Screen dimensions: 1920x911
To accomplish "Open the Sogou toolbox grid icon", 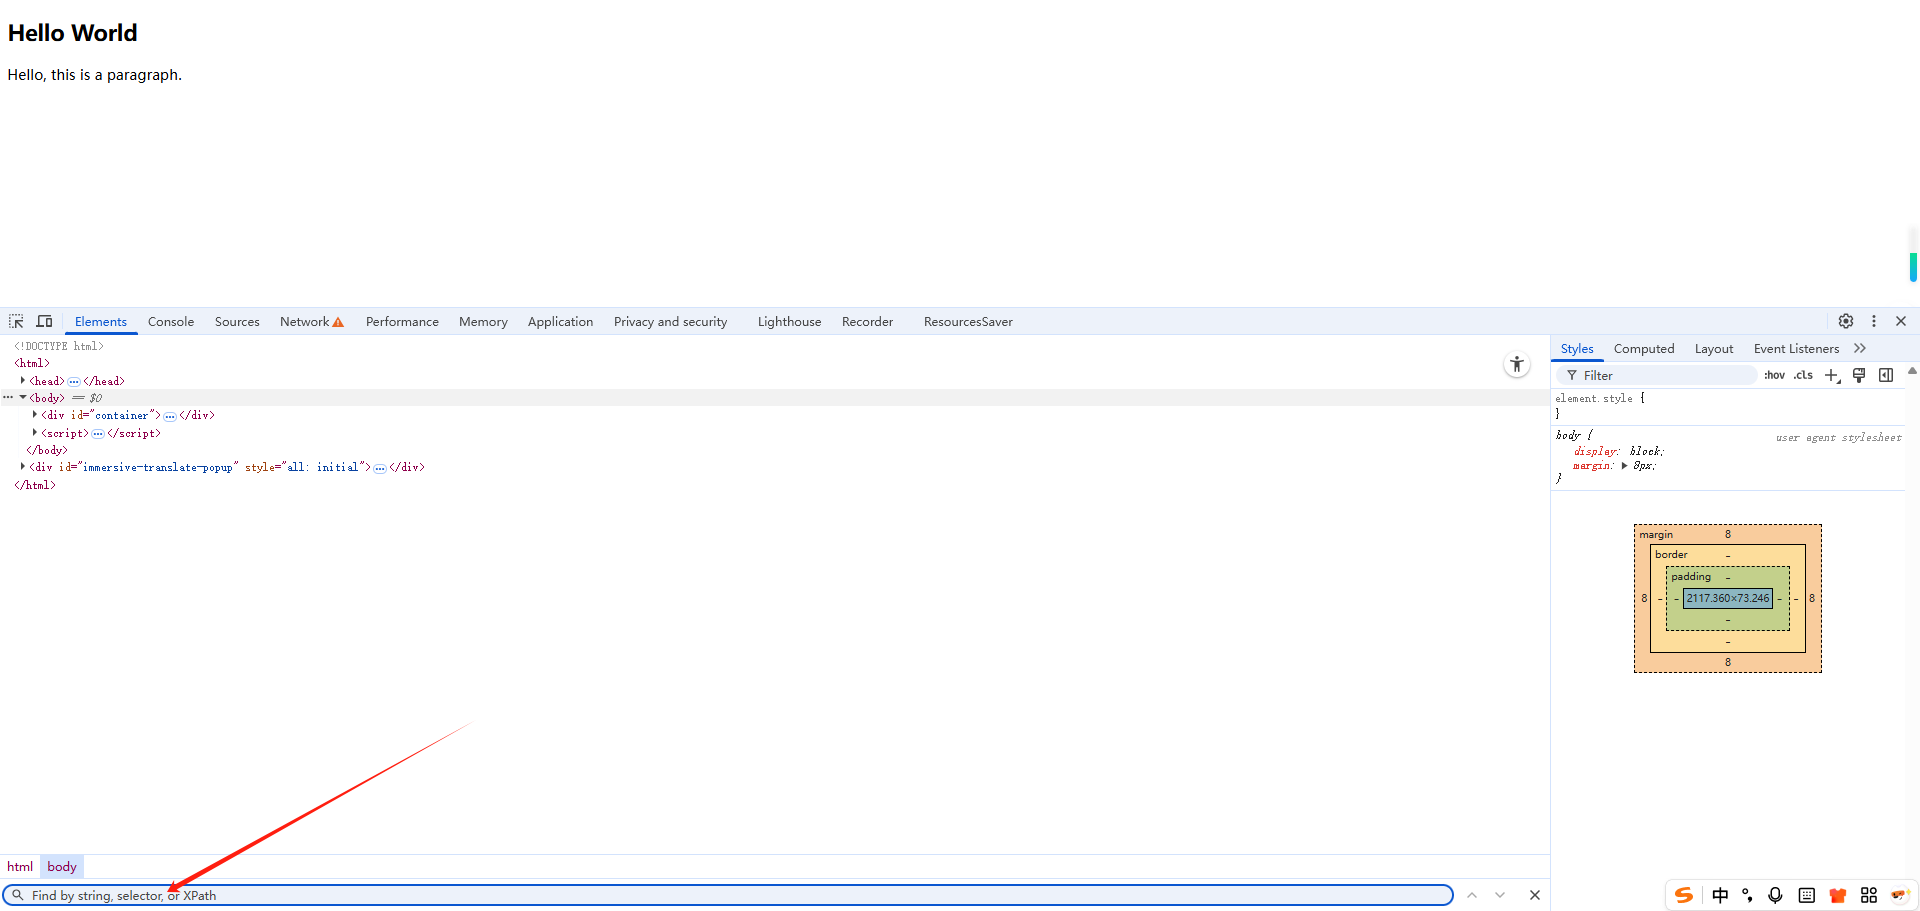I will point(1868,895).
